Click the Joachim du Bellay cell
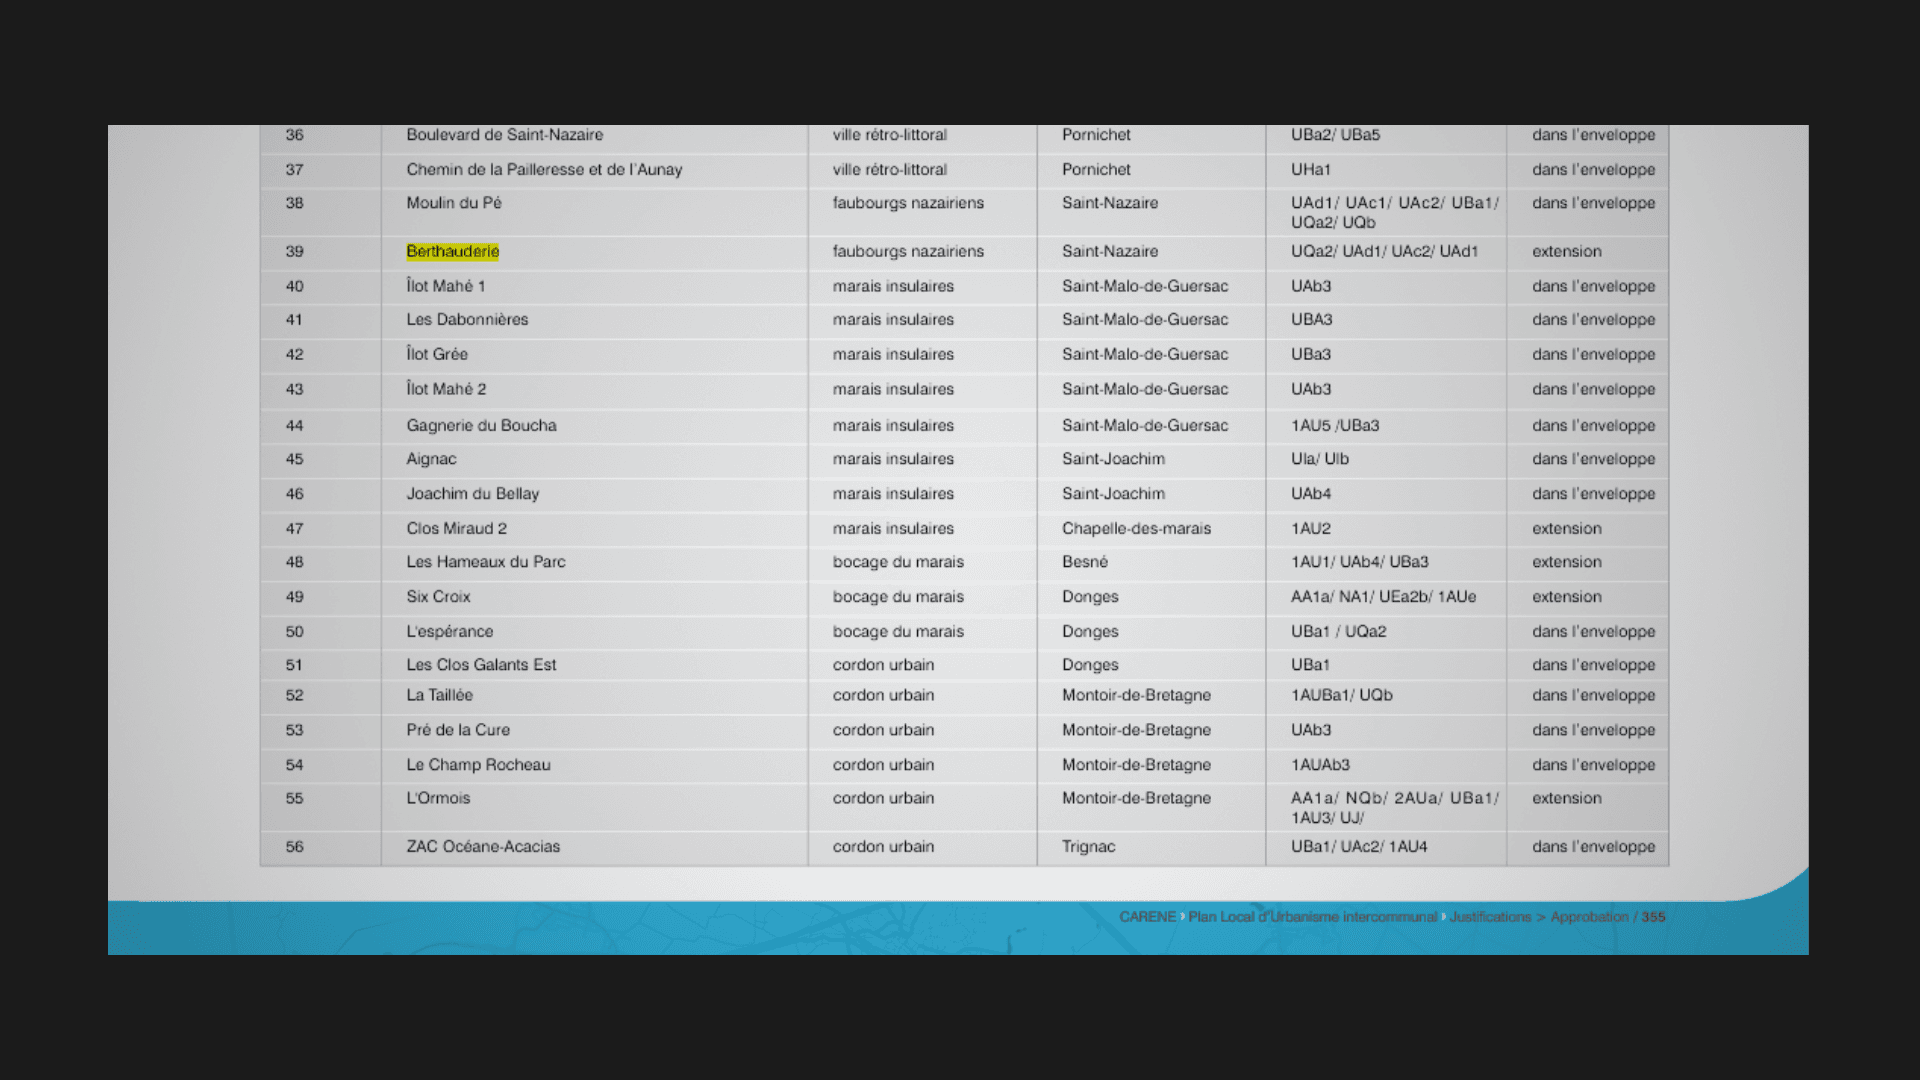This screenshot has width=1920, height=1080. (x=472, y=494)
